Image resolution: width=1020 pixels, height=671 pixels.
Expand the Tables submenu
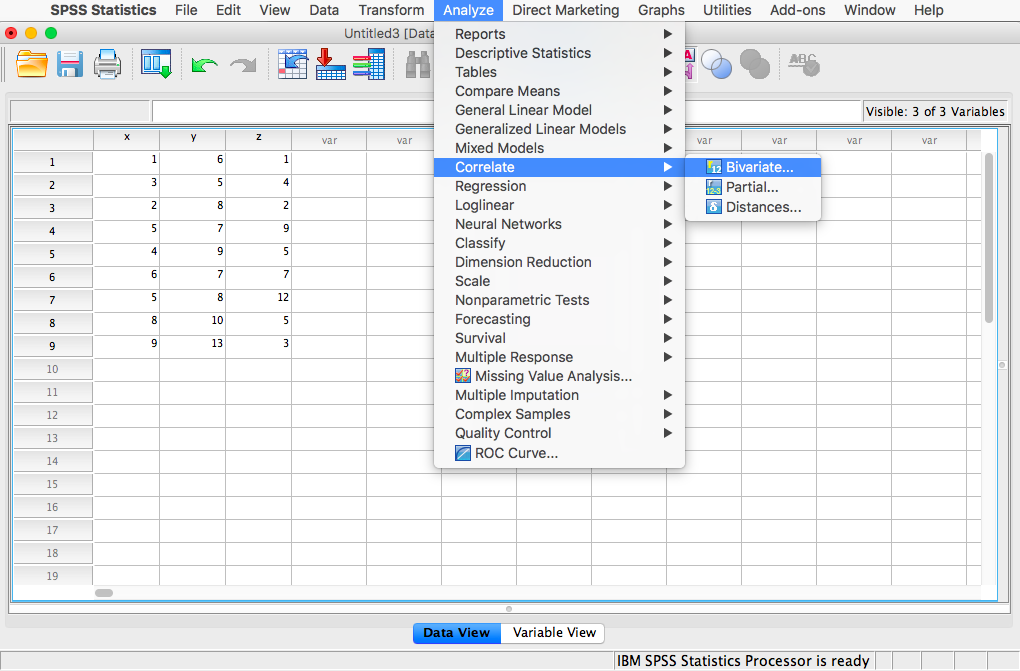coord(559,72)
